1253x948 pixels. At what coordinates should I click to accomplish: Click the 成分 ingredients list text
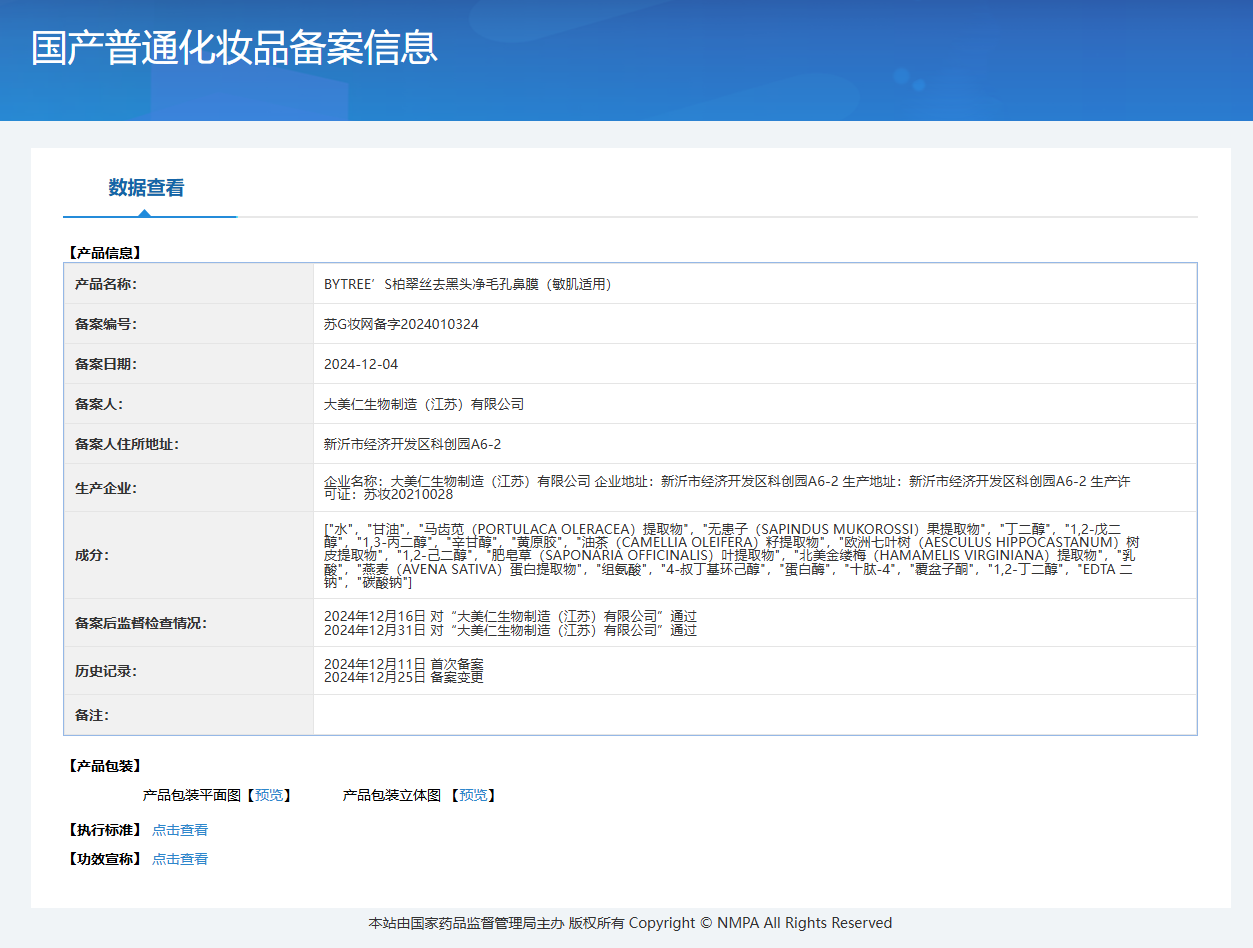730,555
